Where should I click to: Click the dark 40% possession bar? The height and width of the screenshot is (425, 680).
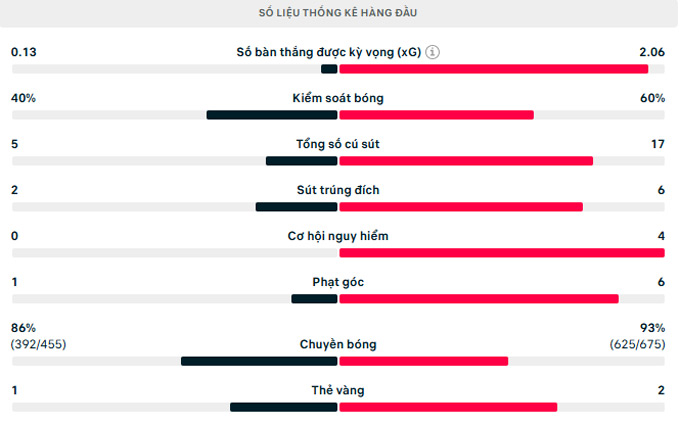coord(272,115)
